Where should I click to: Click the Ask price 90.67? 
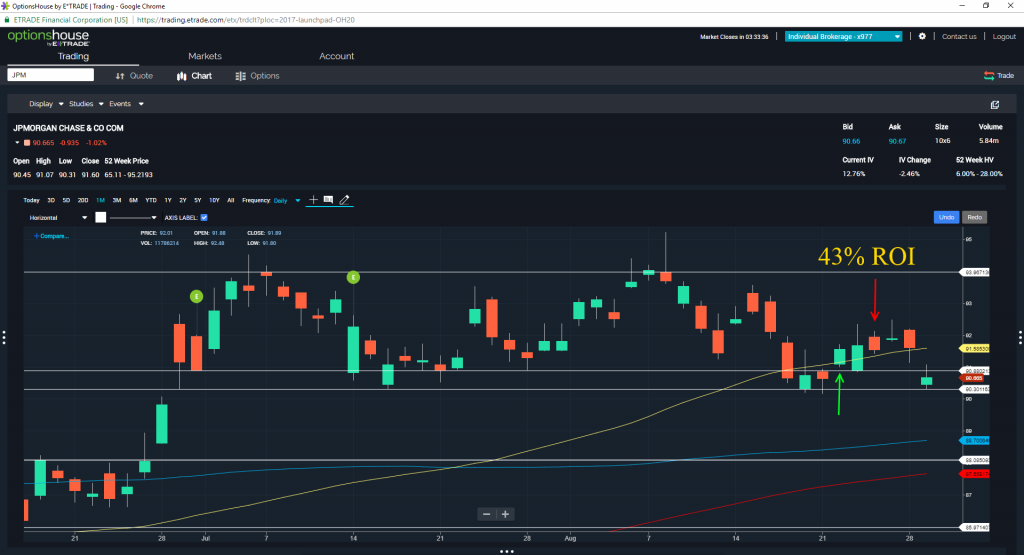897,141
